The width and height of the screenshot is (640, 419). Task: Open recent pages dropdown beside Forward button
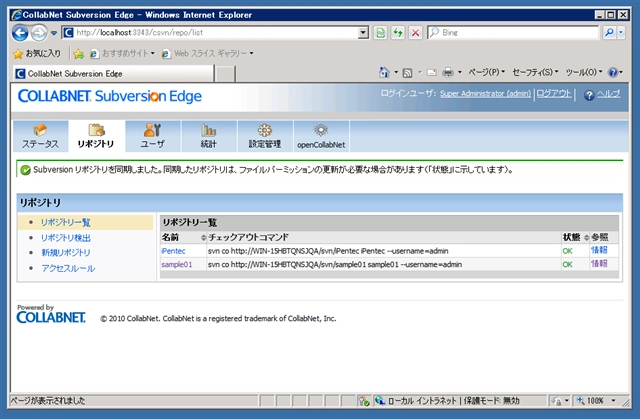click(x=54, y=33)
